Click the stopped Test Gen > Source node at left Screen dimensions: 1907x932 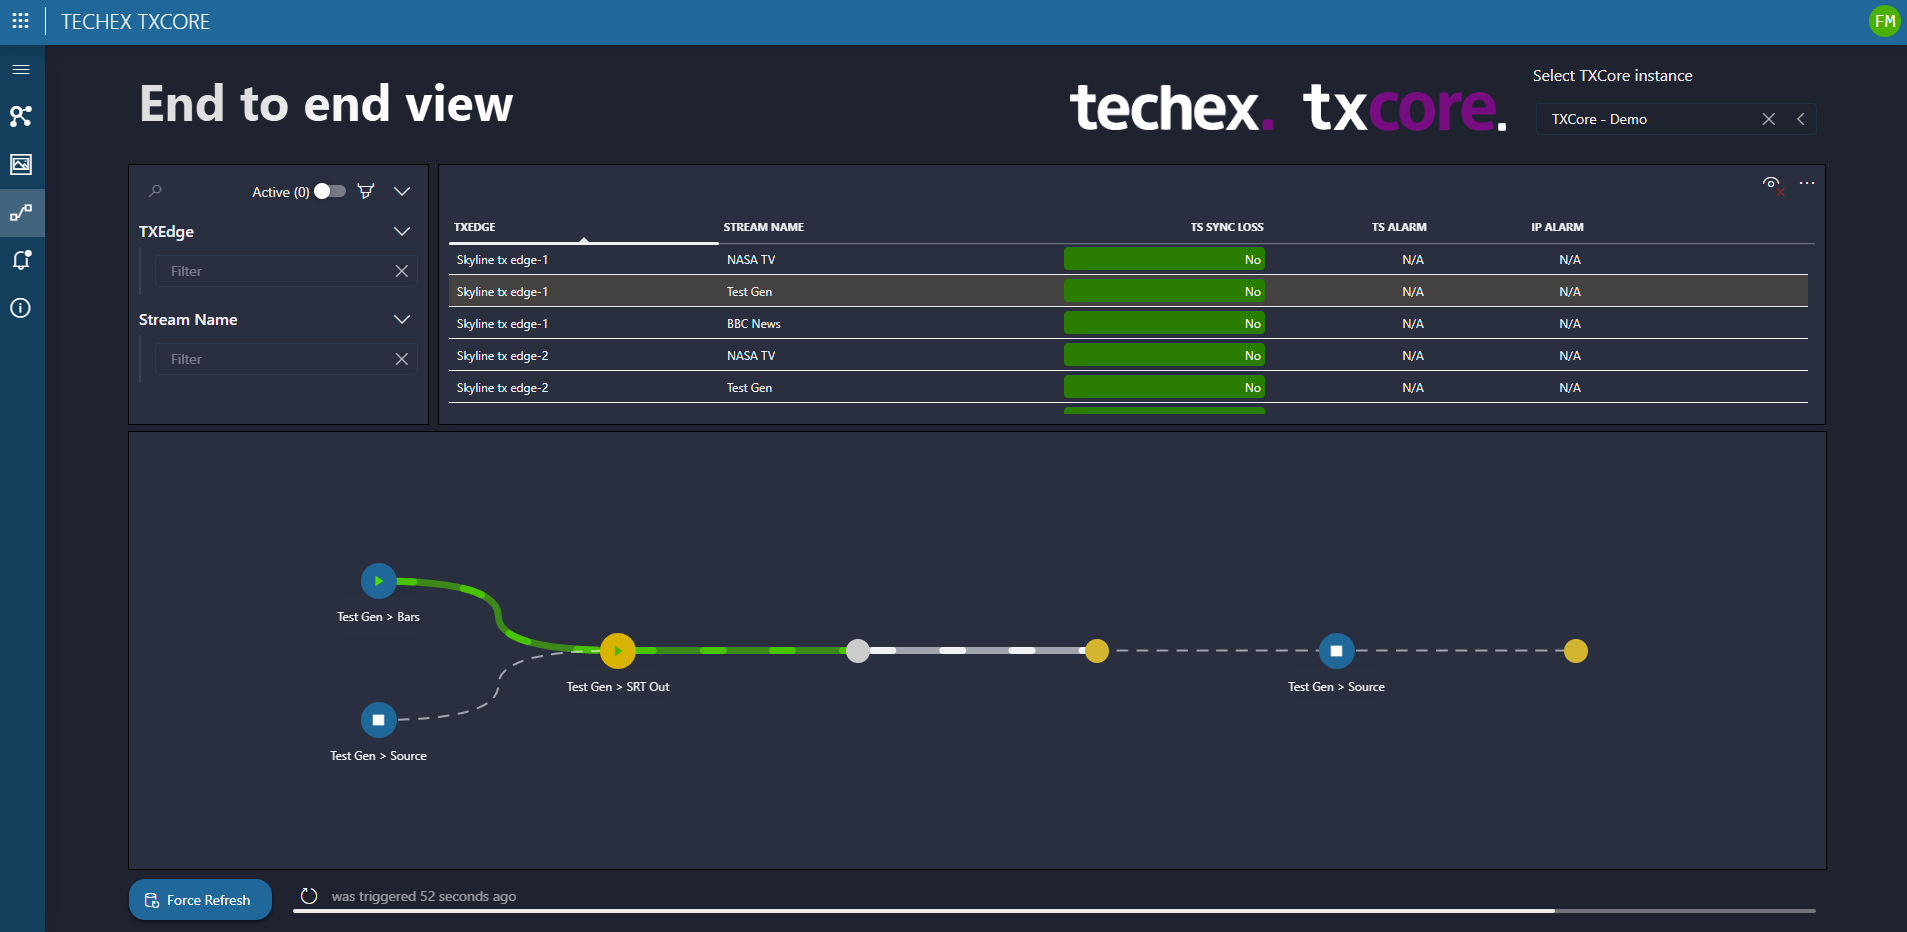point(378,720)
